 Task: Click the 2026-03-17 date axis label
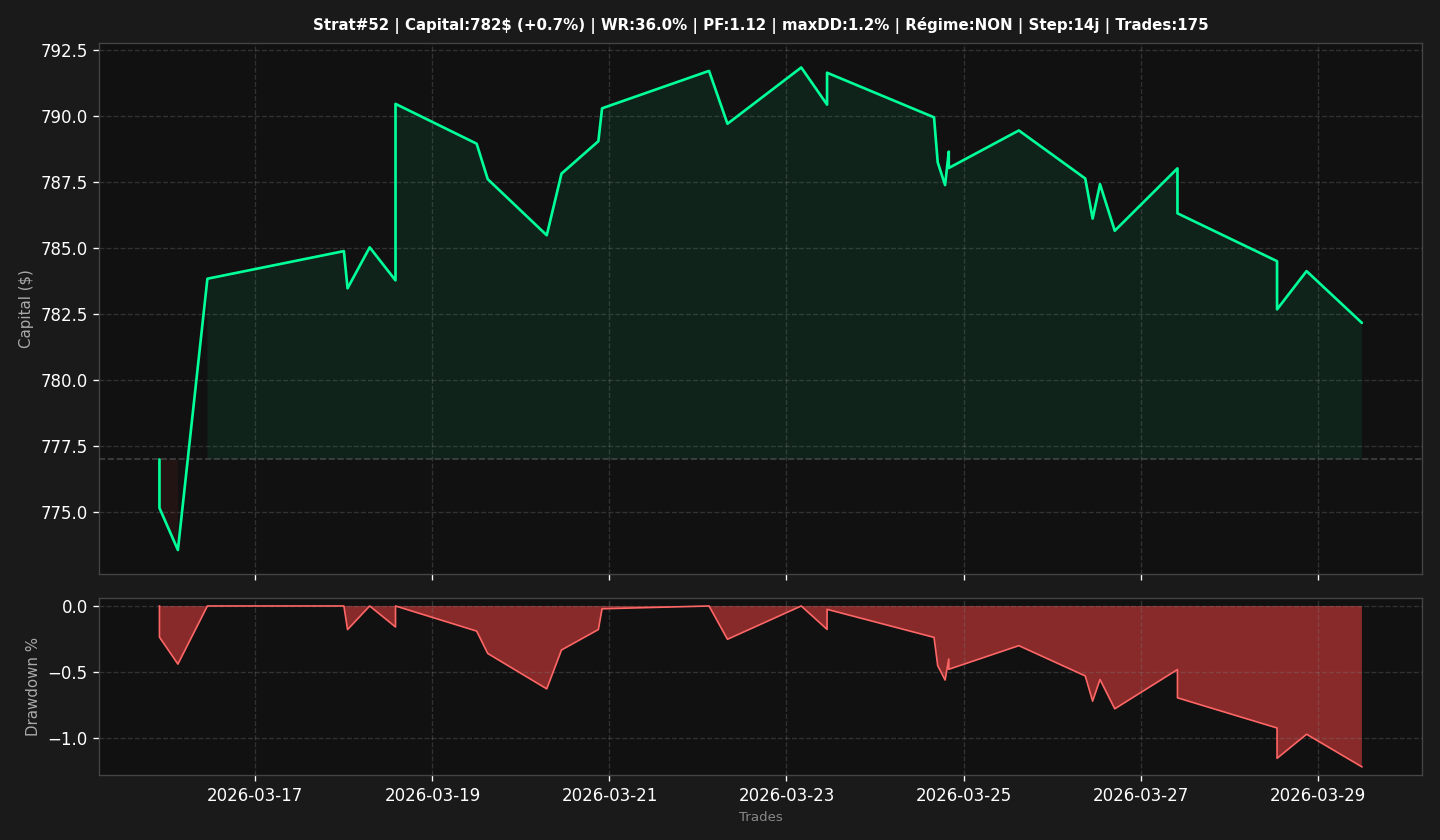pos(255,795)
